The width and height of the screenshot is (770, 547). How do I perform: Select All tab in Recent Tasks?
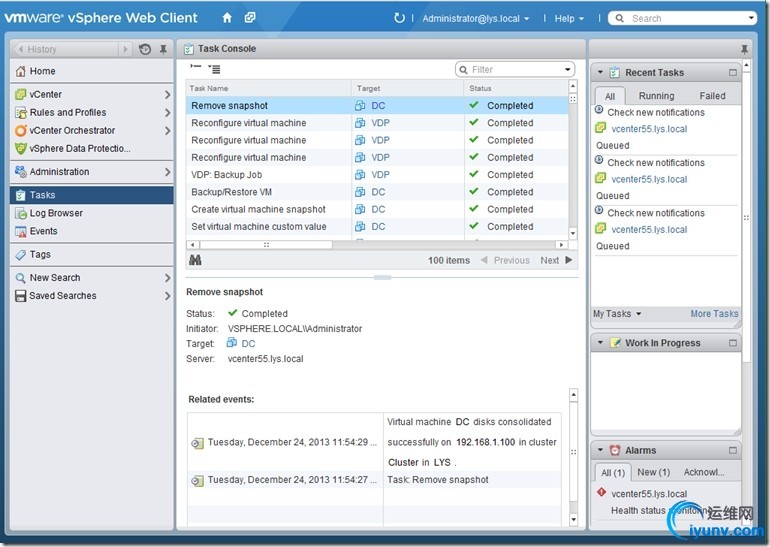pos(610,96)
